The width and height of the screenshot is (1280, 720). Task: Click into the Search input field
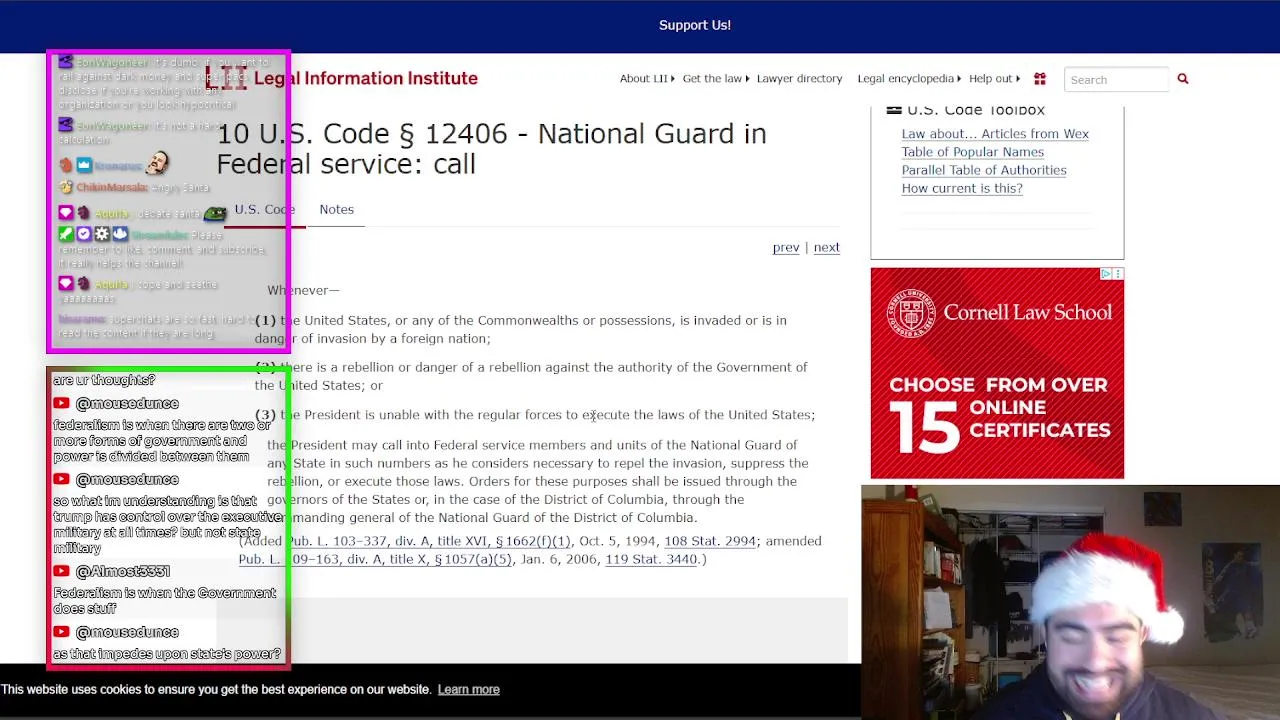[1116, 80]
